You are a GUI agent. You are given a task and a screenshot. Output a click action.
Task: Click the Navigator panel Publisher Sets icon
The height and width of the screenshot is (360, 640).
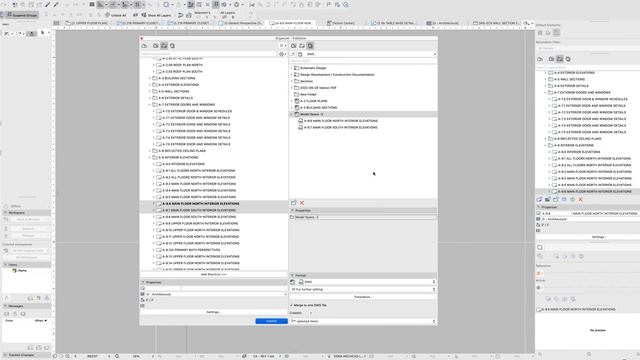pyautogui.click(x=568, y=59)
